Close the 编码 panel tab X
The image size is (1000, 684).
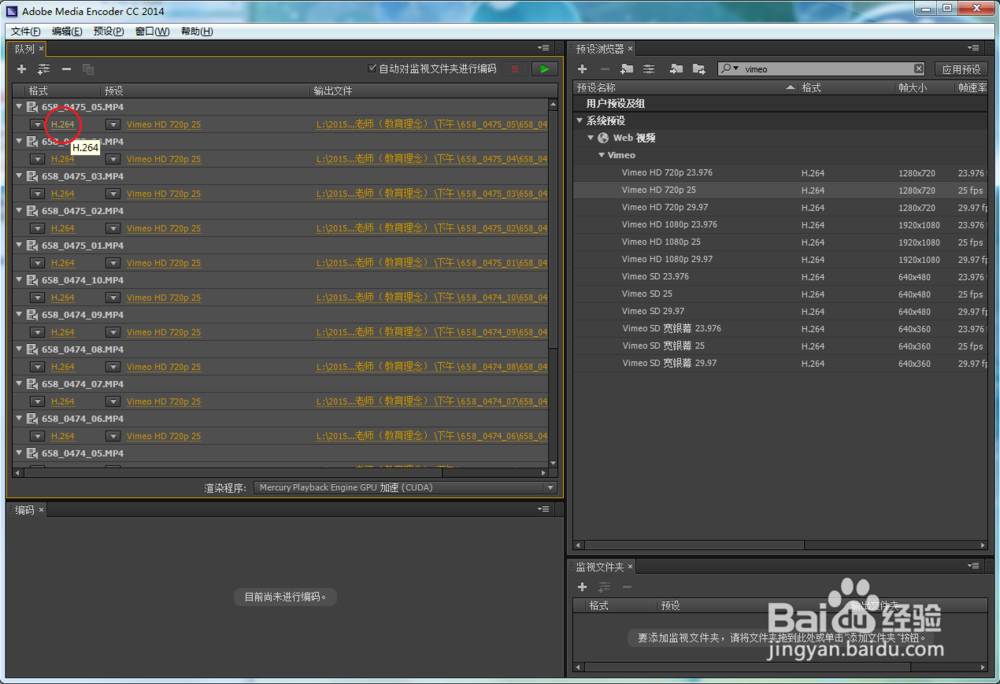[x=41, y=509]
